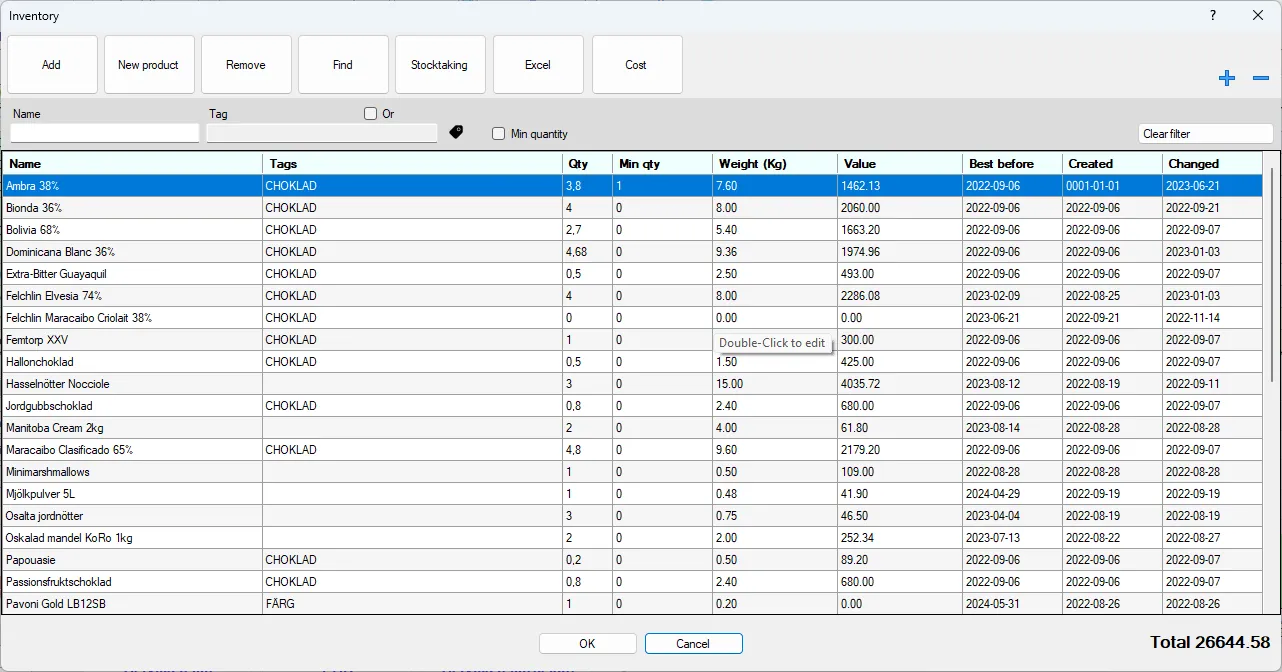Select the Femtorp XXV row
Image resolution: width=1282 pixels, height=672 pixels.
pos(634,340)
